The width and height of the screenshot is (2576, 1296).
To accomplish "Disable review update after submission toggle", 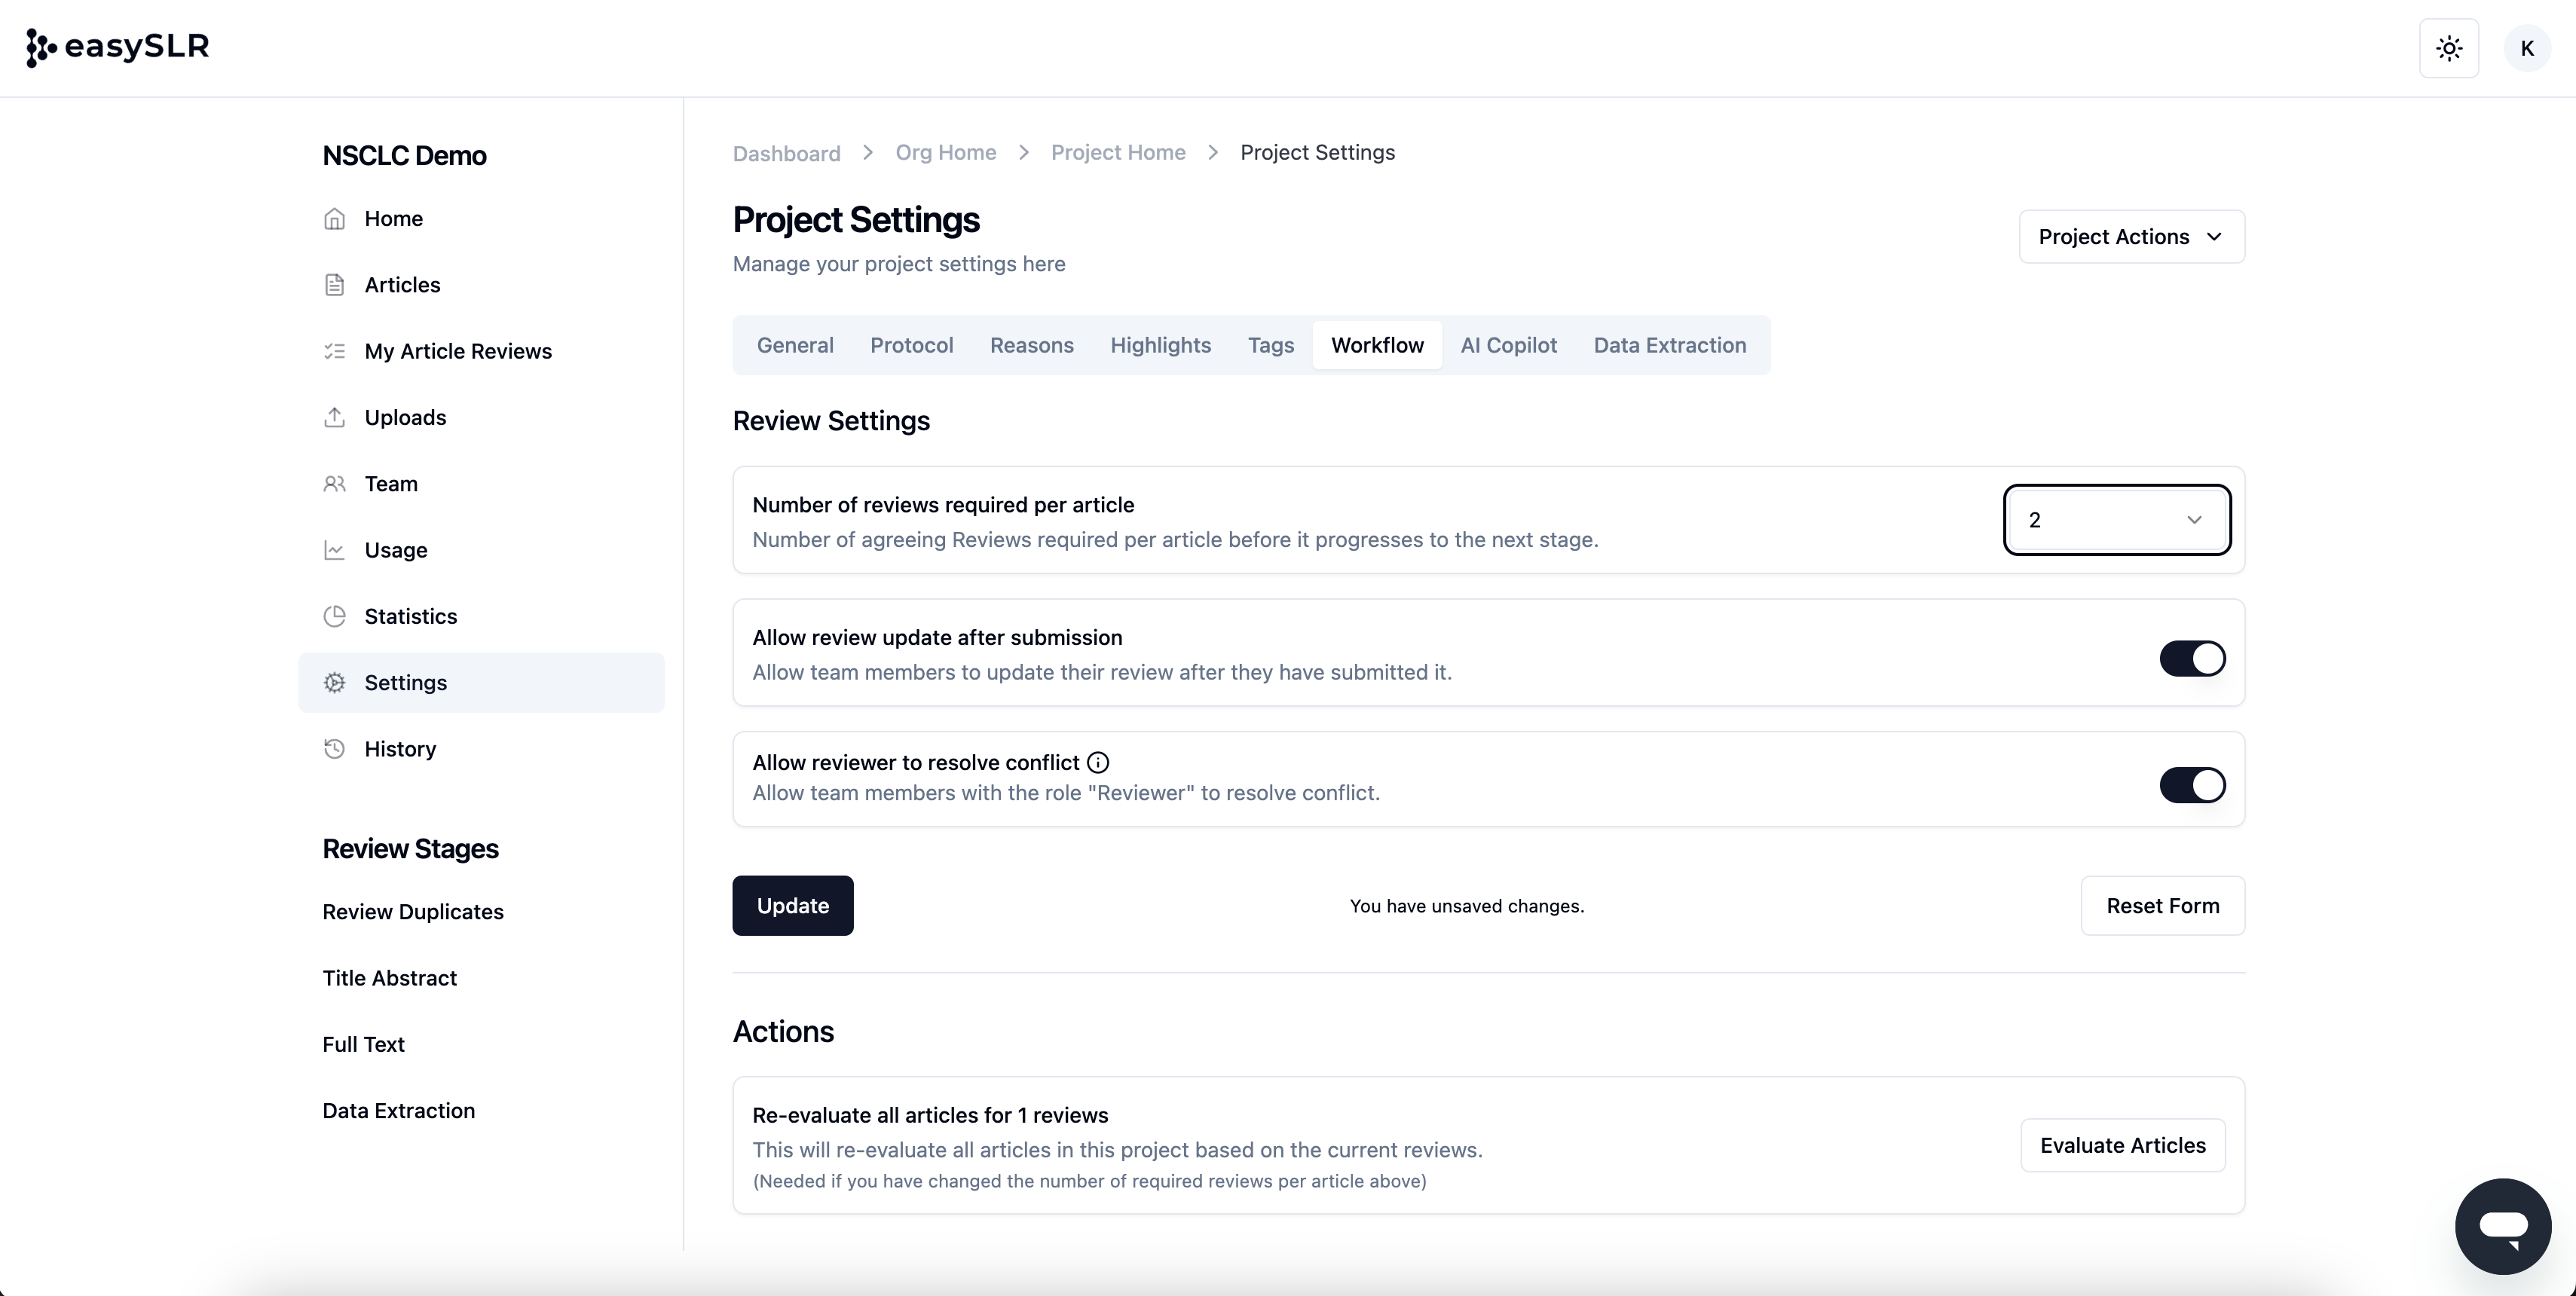I will click(2192, 659).
